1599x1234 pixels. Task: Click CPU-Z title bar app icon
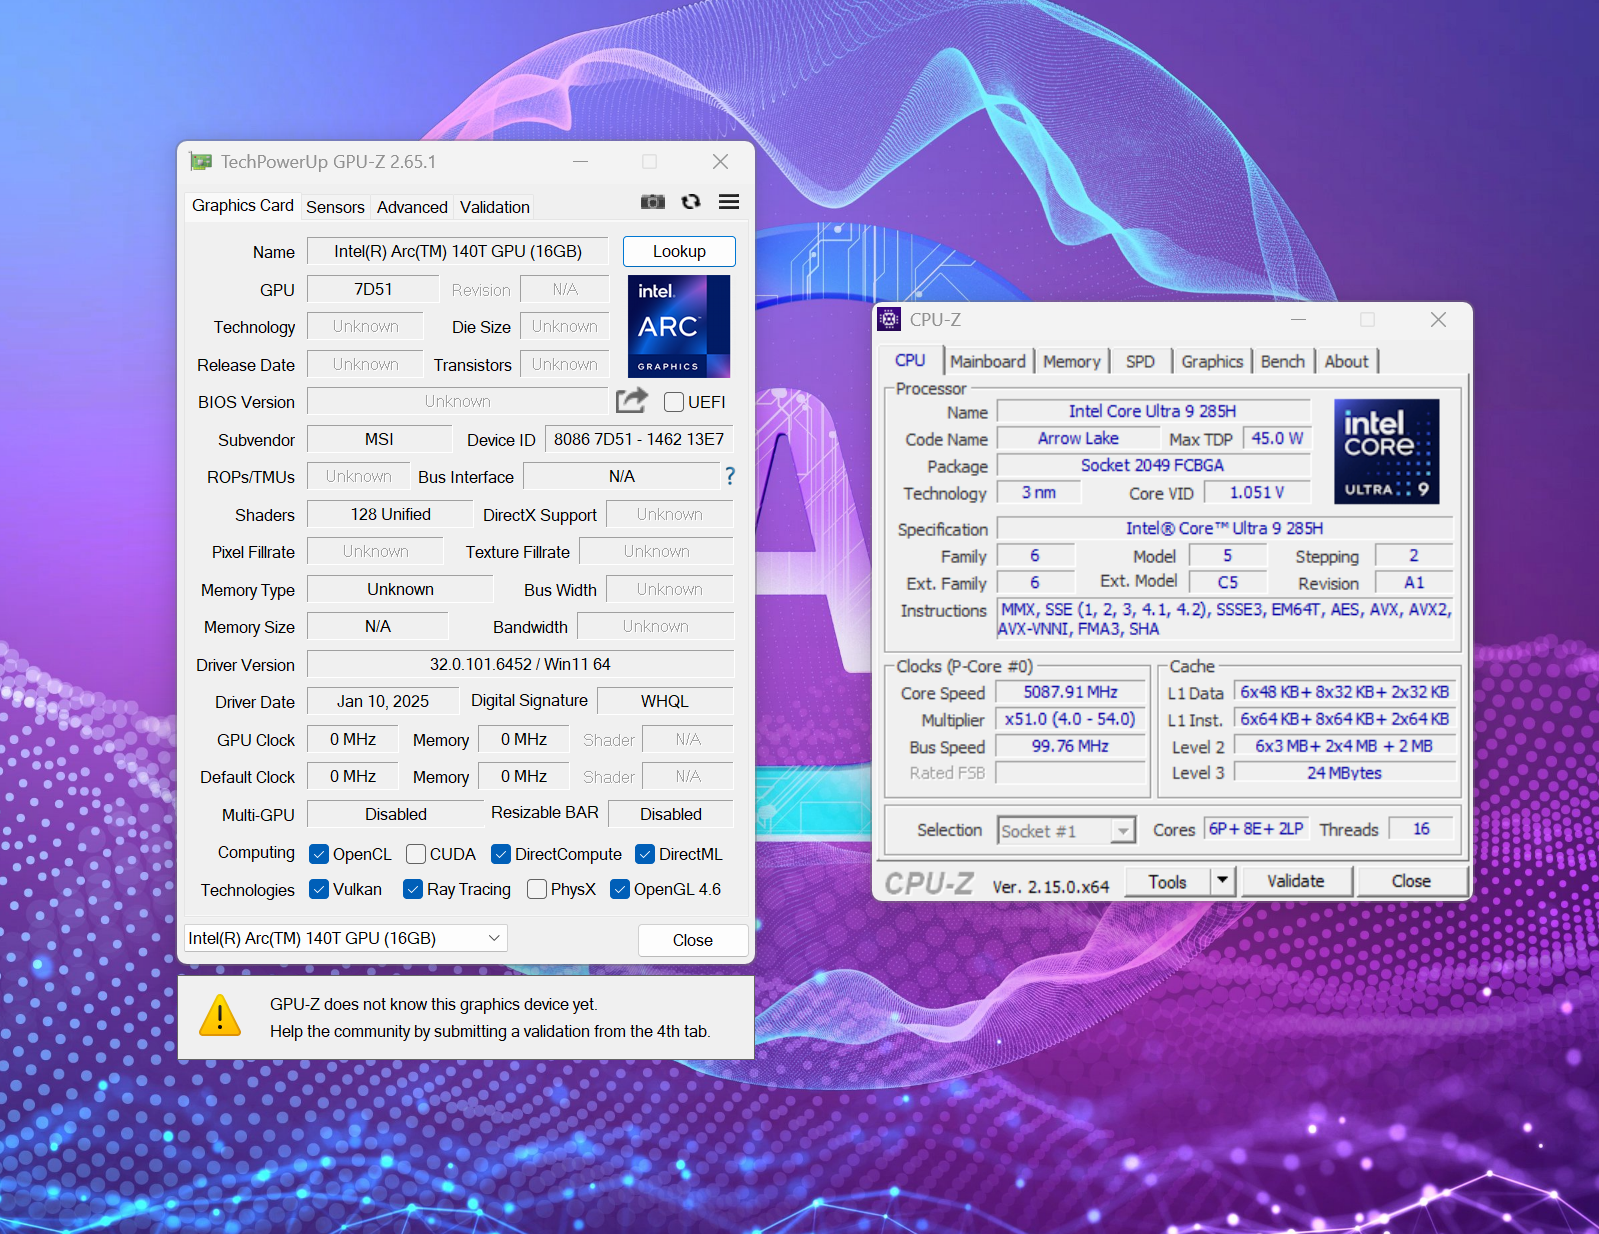coord(889,319)
